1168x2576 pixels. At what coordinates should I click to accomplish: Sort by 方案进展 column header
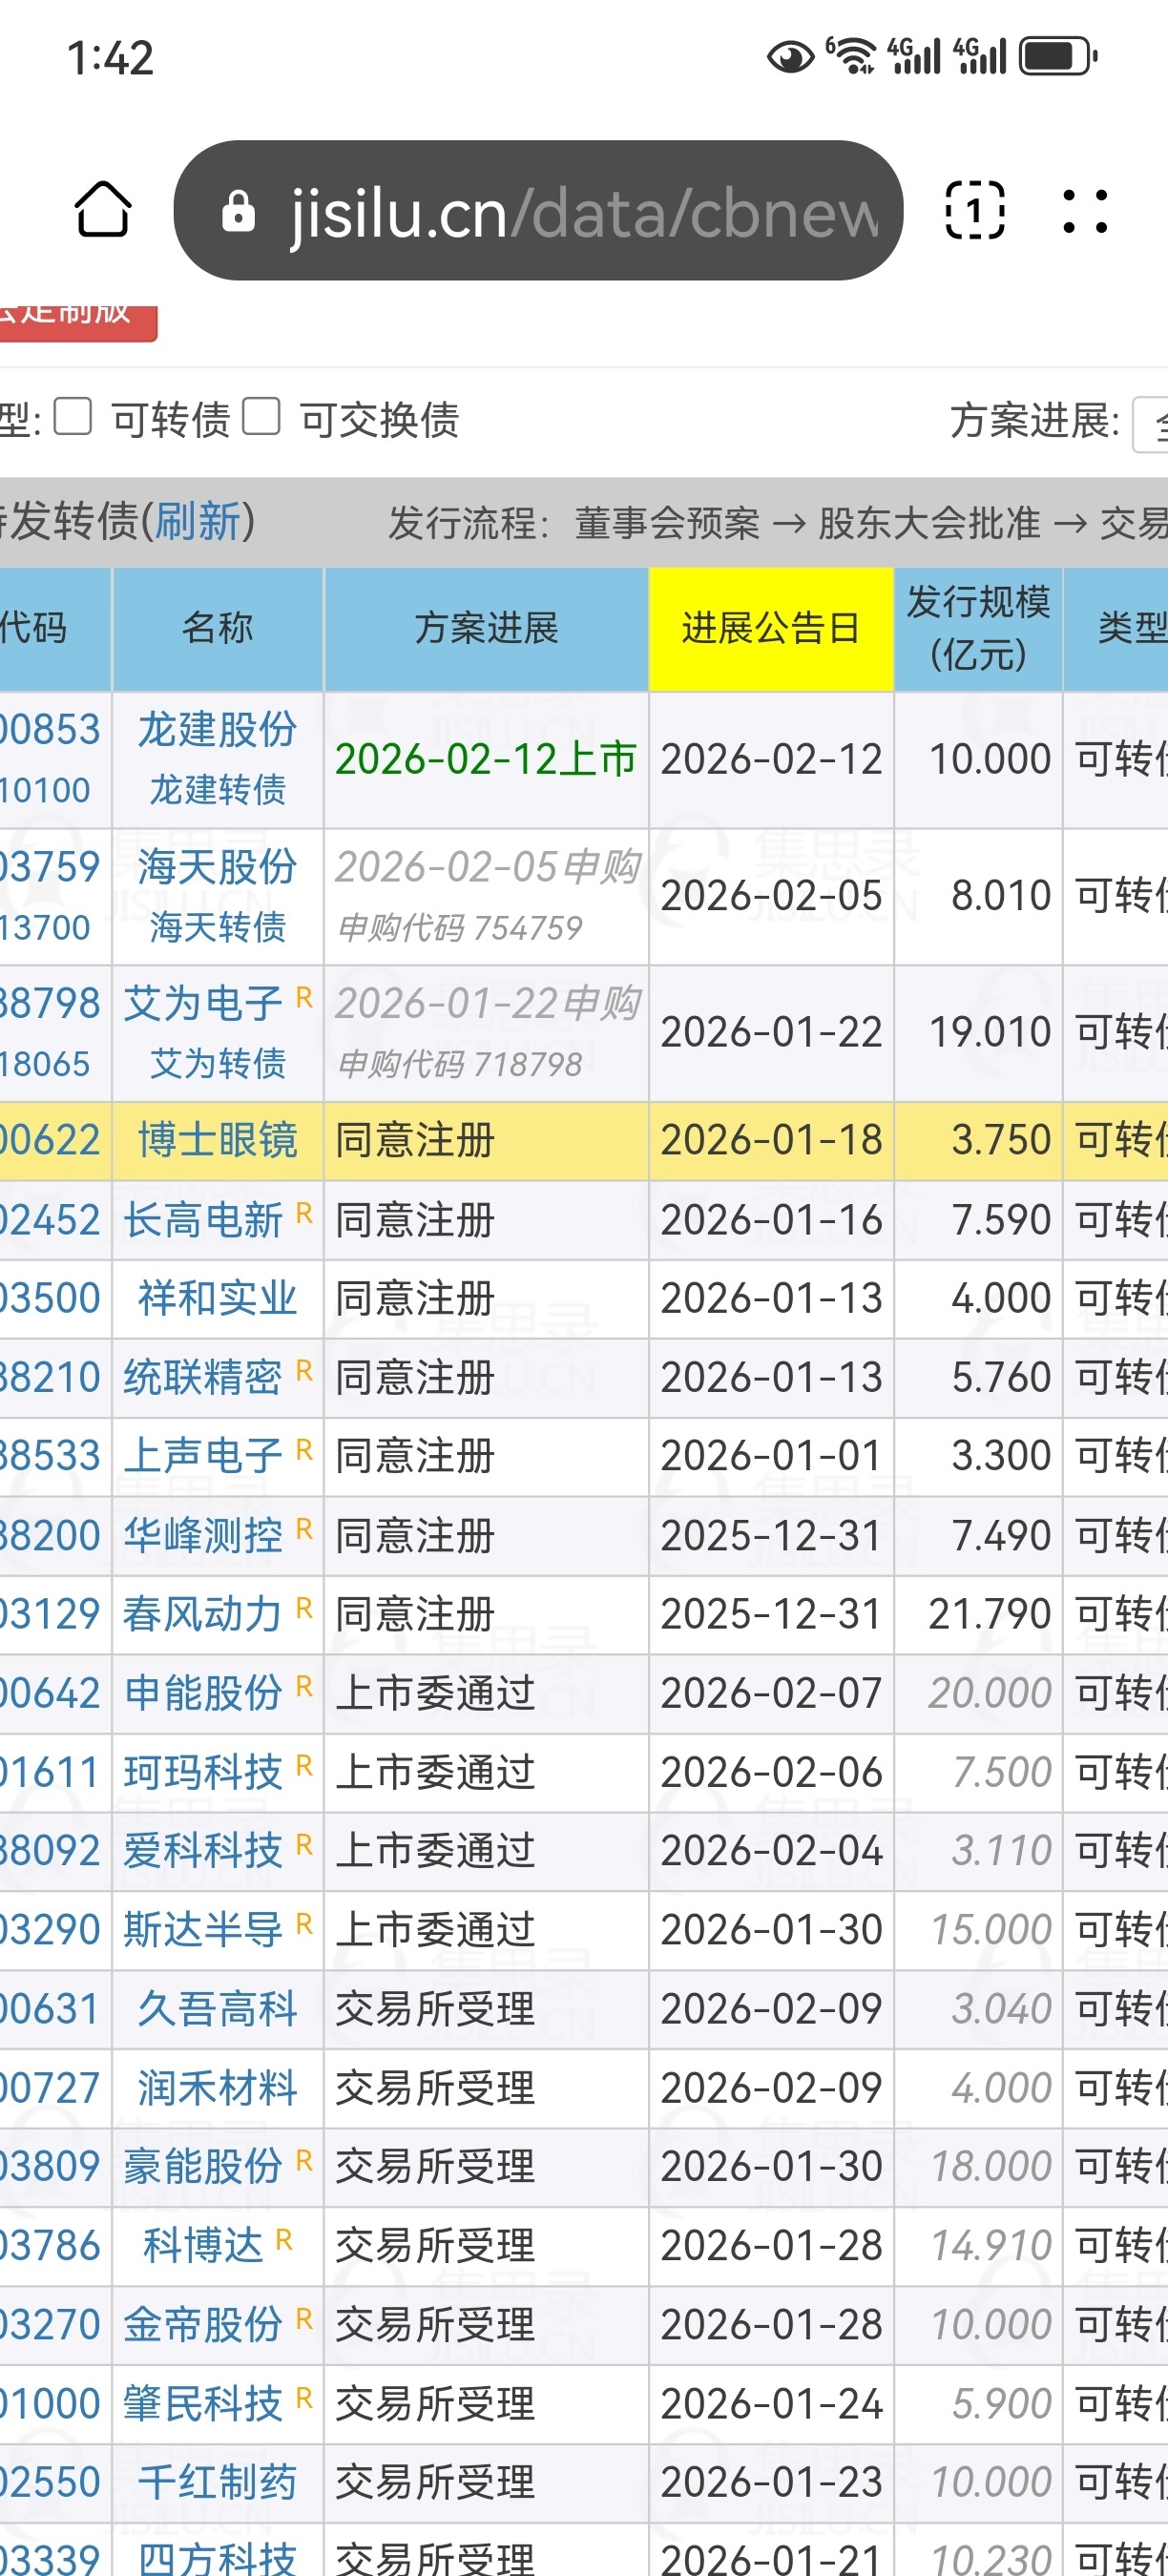tap(486, 629)
